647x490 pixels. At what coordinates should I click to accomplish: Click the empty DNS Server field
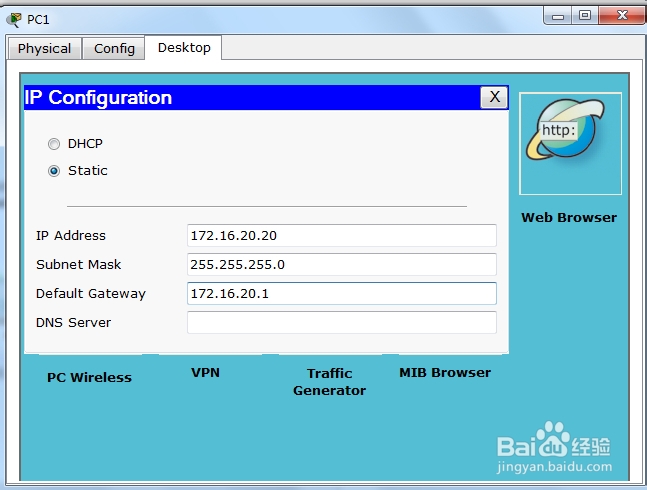click(x=342, y=323)
